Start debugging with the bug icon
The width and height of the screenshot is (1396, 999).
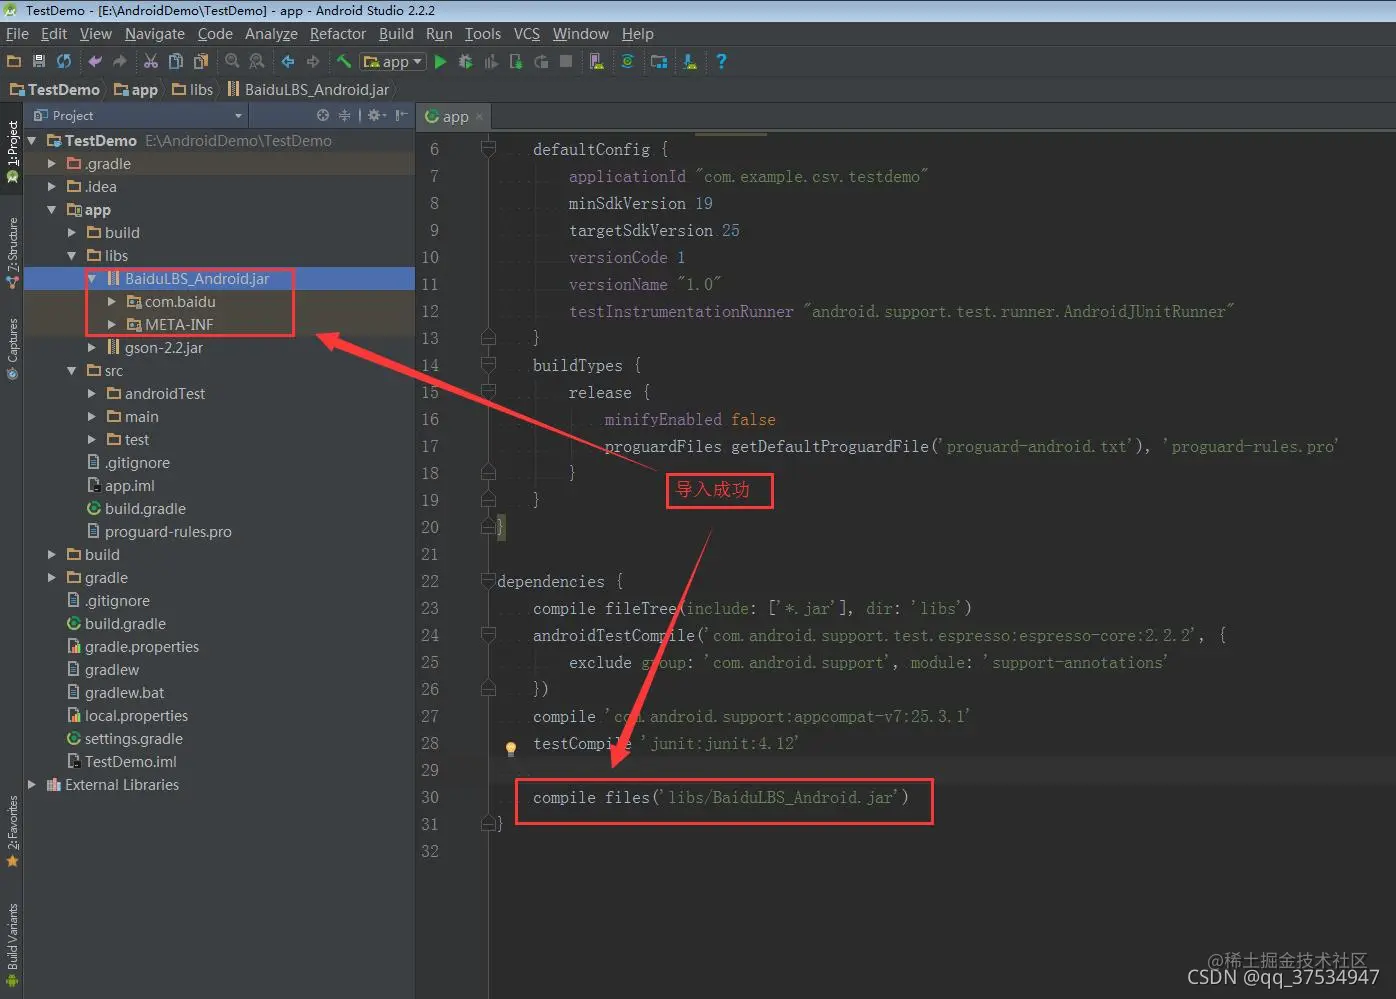click(x=465, y=61)
